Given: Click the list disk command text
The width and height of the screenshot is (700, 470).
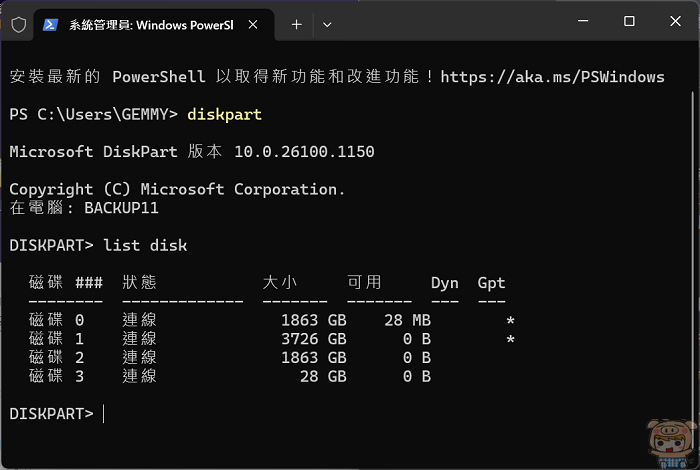Looking at the screenshot, I should (145, 245).
